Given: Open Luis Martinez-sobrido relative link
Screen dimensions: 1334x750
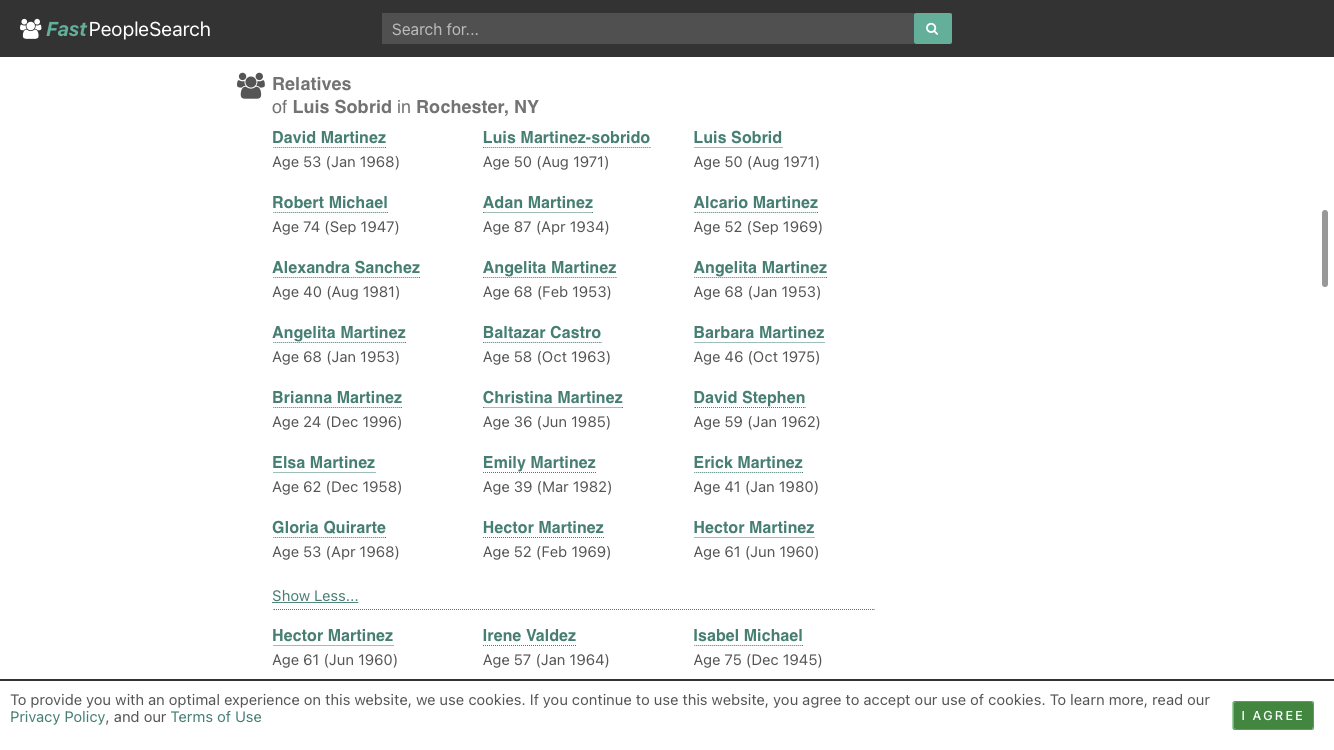Looking at the screenshot, I should pyautogui.click(x=566, y=138).
